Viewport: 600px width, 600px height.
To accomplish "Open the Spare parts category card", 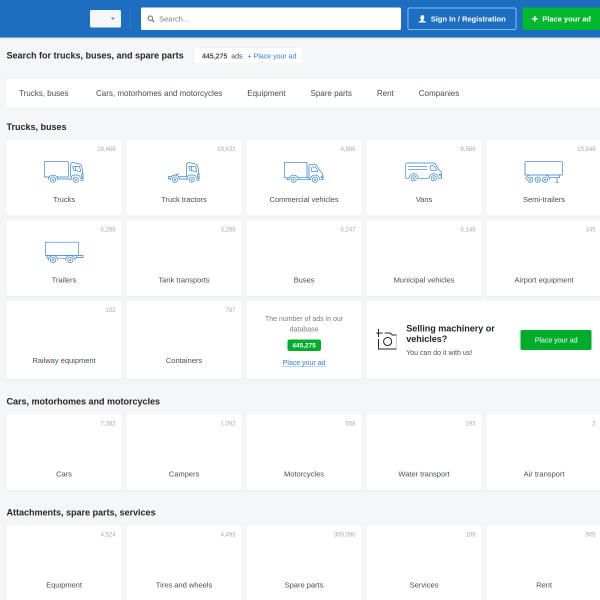I will [304, 563].
